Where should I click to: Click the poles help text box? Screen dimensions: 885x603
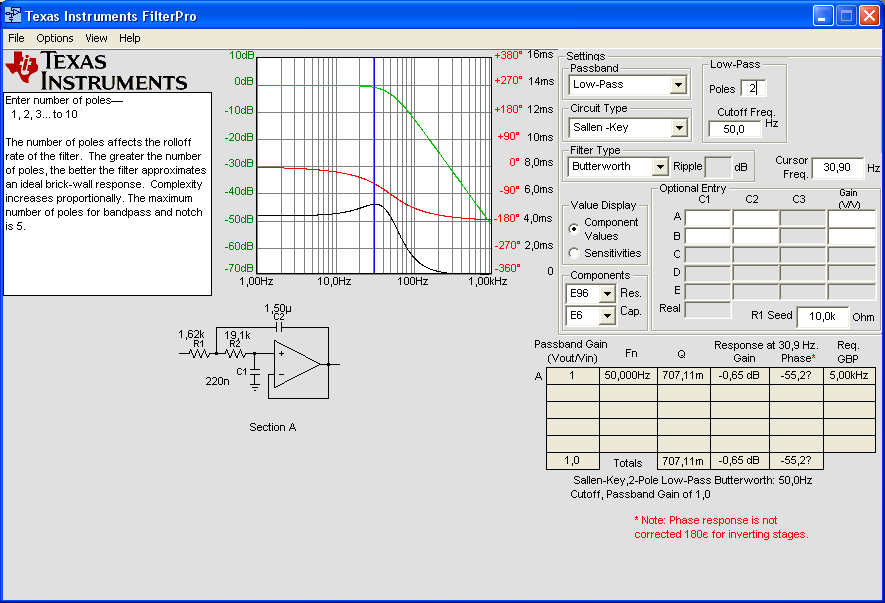107,194
